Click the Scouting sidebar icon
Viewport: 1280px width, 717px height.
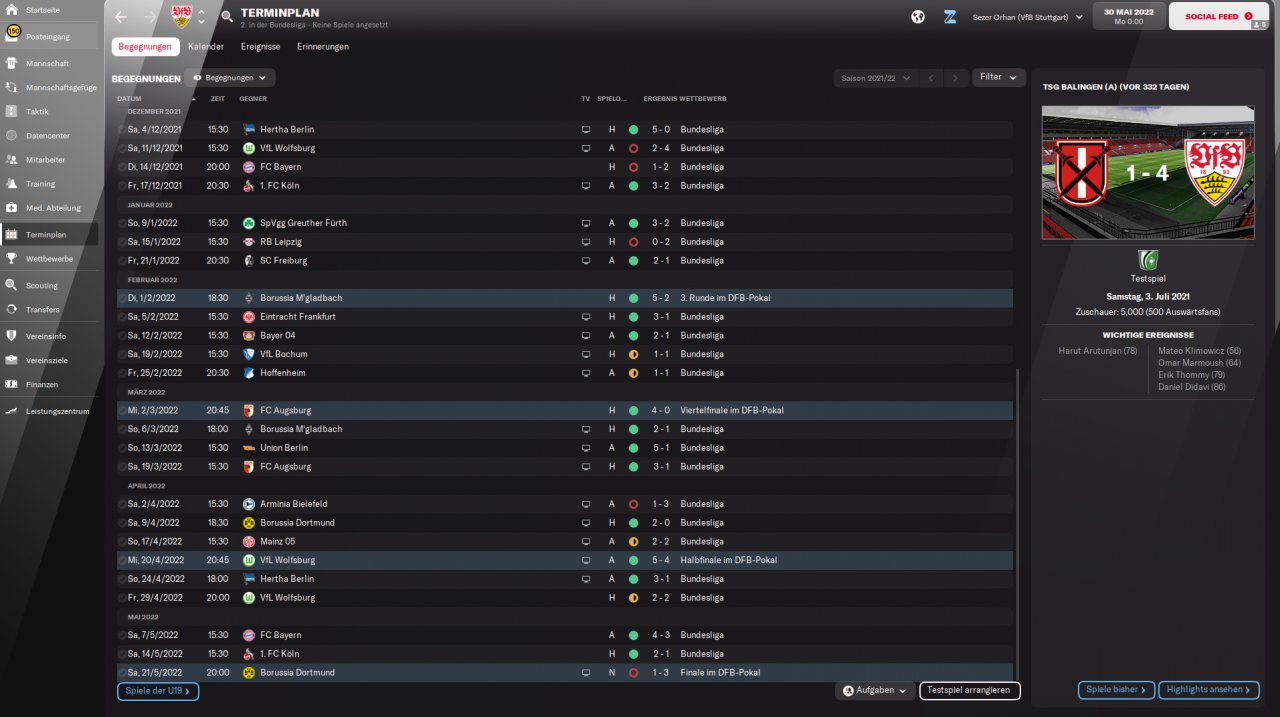(12, 285)
